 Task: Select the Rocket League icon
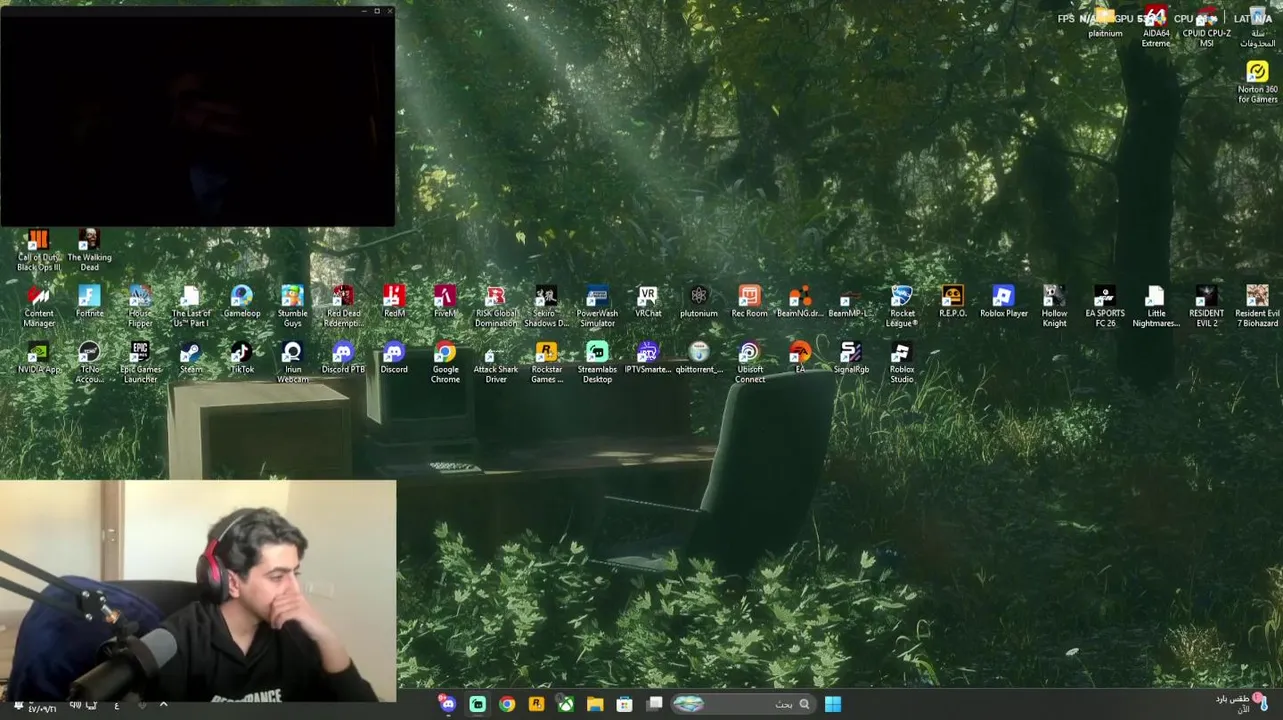click(x=902, y=306)
